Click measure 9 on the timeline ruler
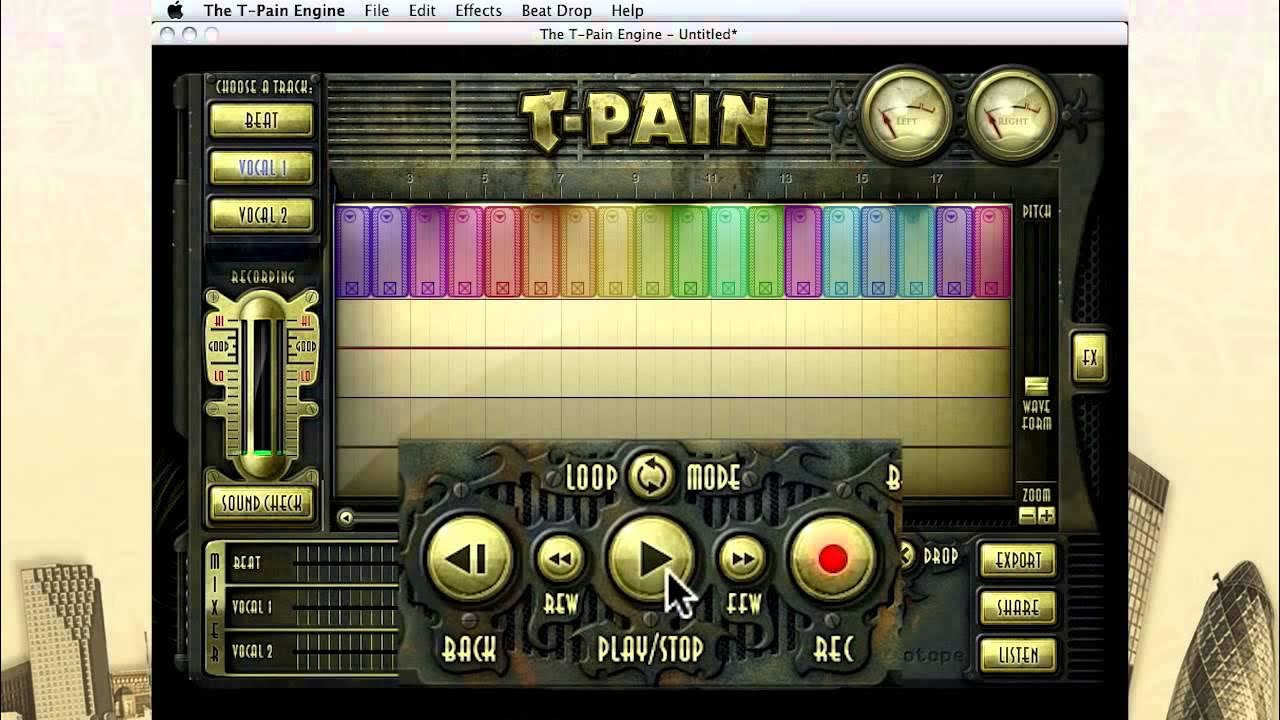Screen dimensions: 1280x720 coord(635,179)
